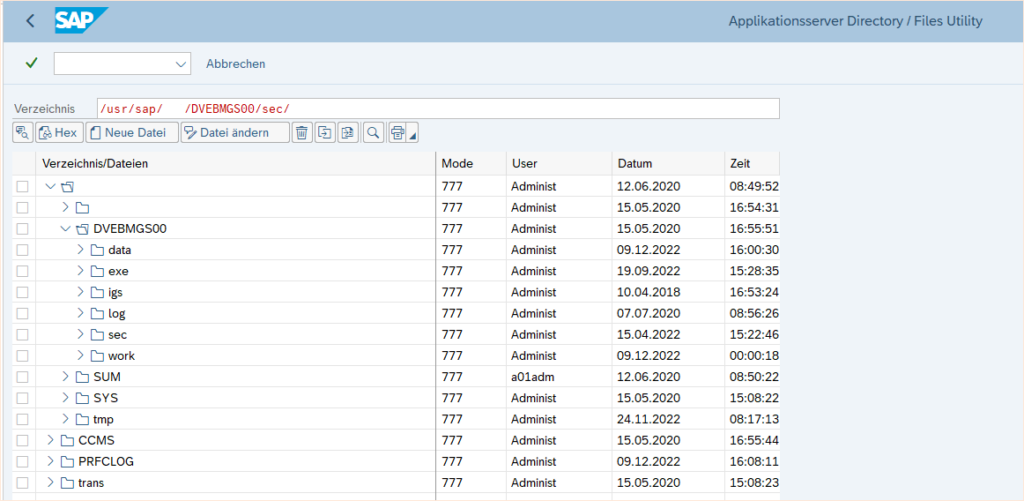Tick the checkbox for the CCMS row
Viewport: 1024px width, 501px height.
(x=22, y=440)
